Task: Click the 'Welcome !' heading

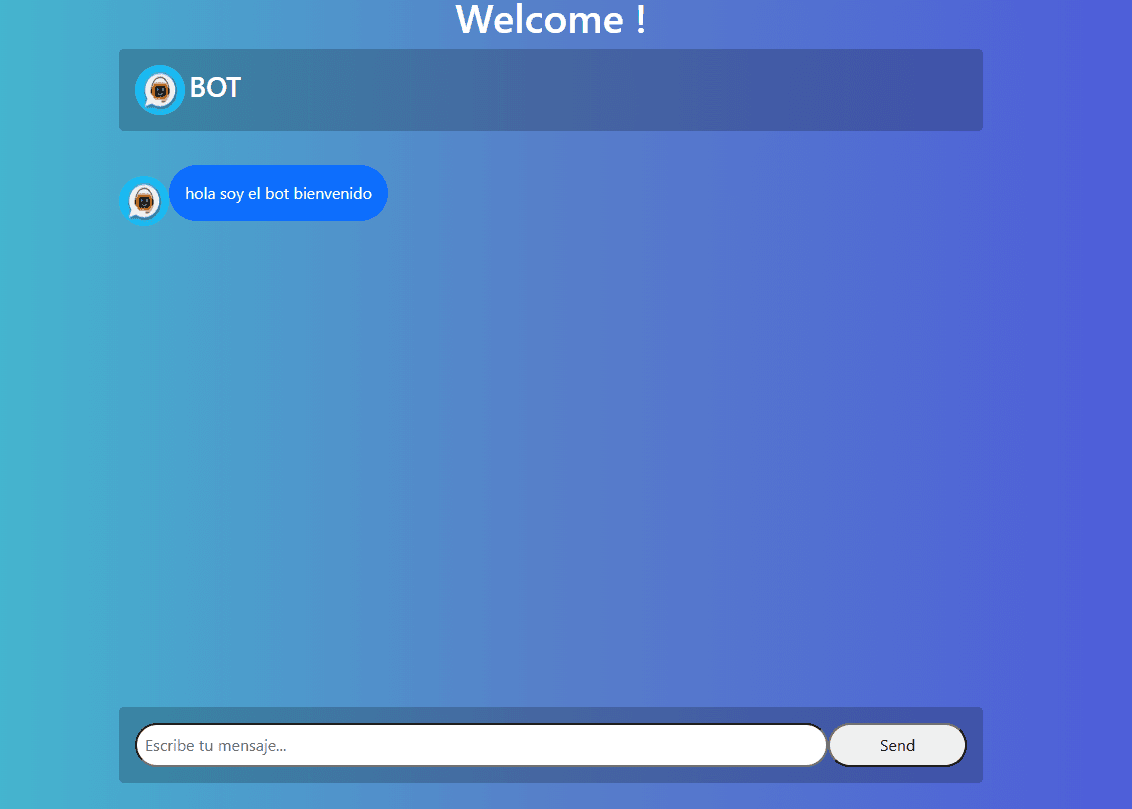Action: pos(550,20)
